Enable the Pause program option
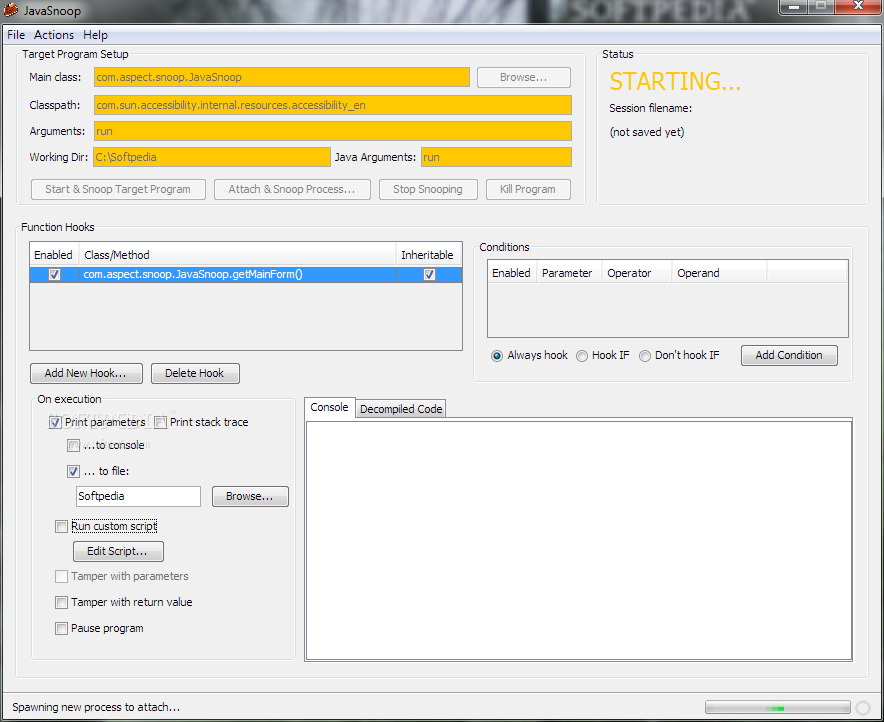884x722 pixels. pyautogui.click(x=61, y=628)
